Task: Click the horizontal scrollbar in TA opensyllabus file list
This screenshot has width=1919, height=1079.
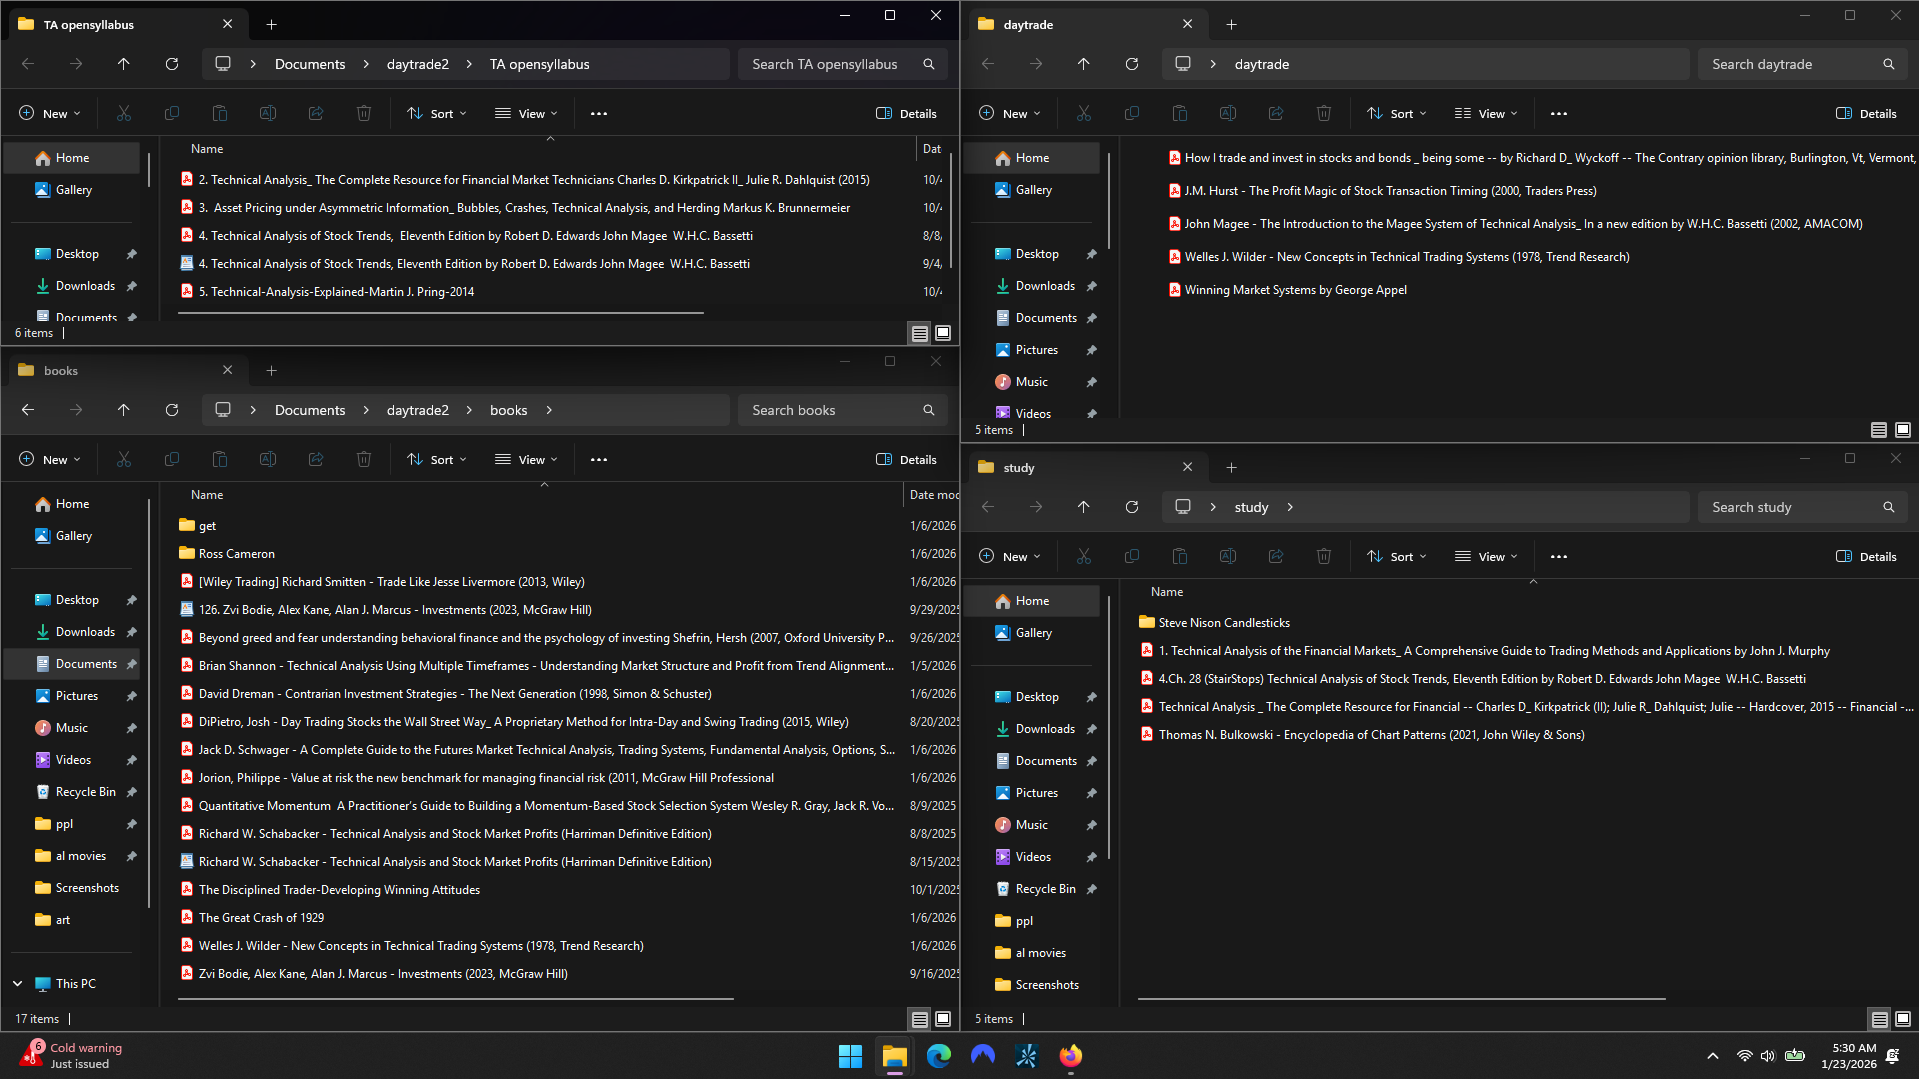Action: point(441,313)
